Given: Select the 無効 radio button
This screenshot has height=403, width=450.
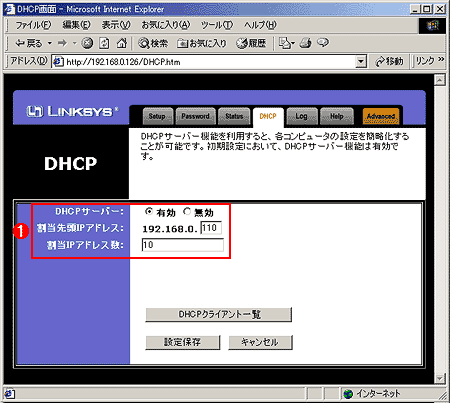Looking at the screenshot, I should click(x=187, y=211).
